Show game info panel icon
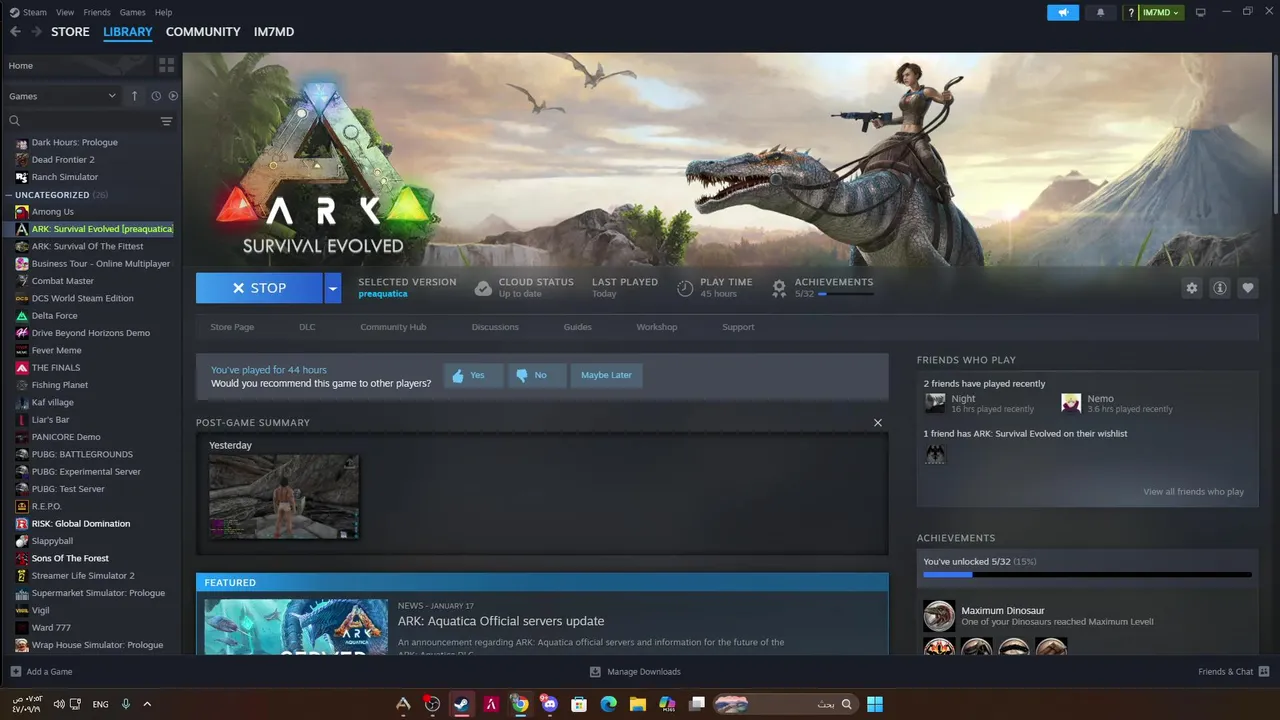The image size is (1280, 720). (1220, 288)
